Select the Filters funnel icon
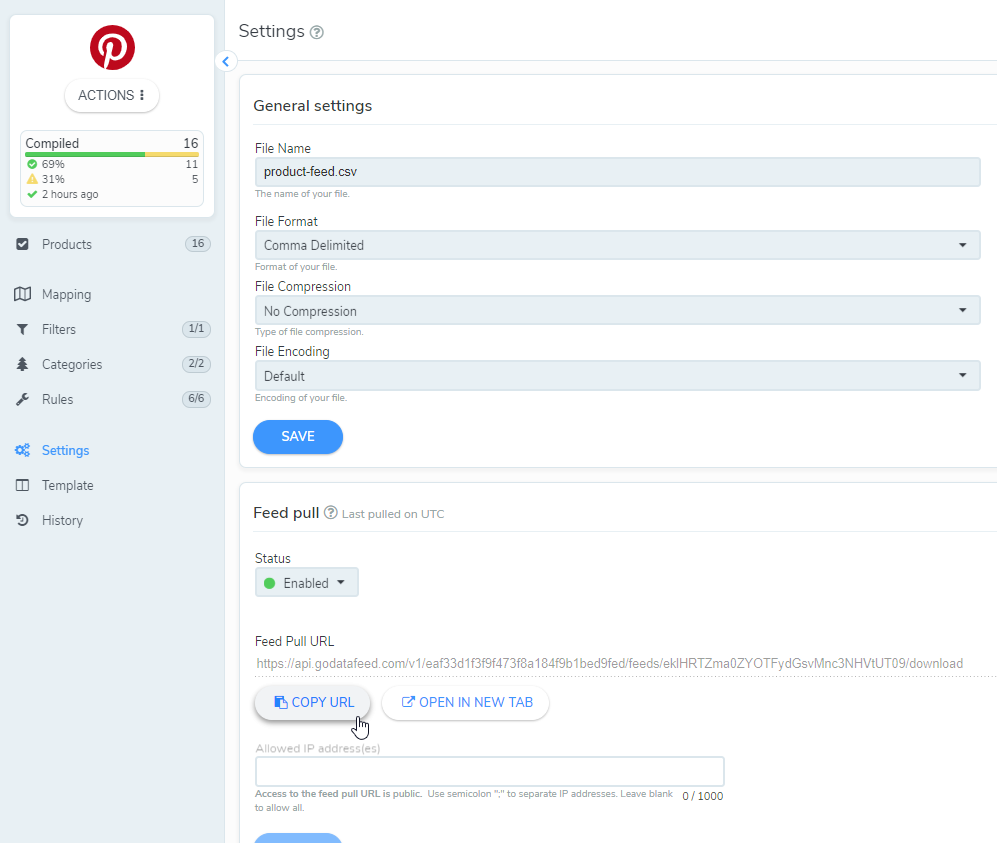The image size is (997, 843). (x=24, y=329)
